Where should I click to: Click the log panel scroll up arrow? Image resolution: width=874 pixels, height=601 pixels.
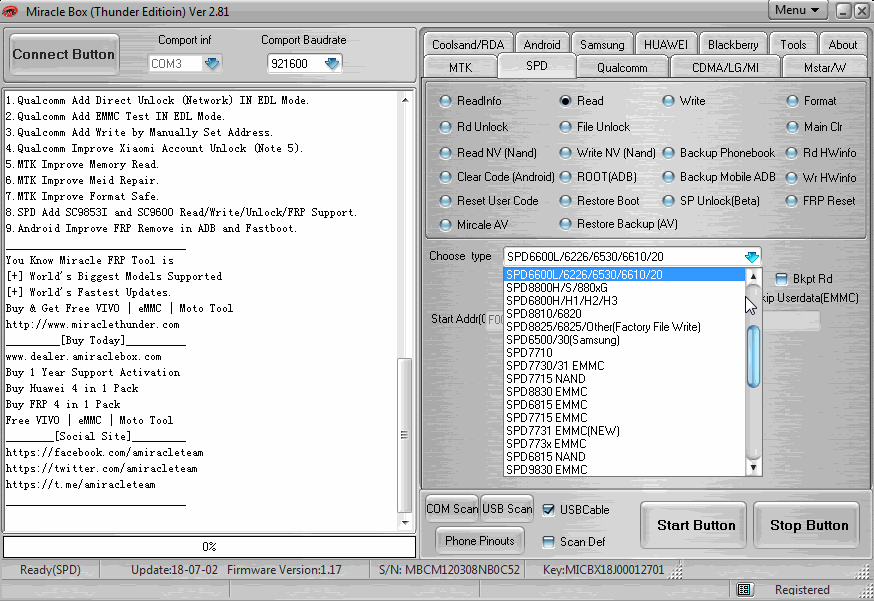coord(405,100)
